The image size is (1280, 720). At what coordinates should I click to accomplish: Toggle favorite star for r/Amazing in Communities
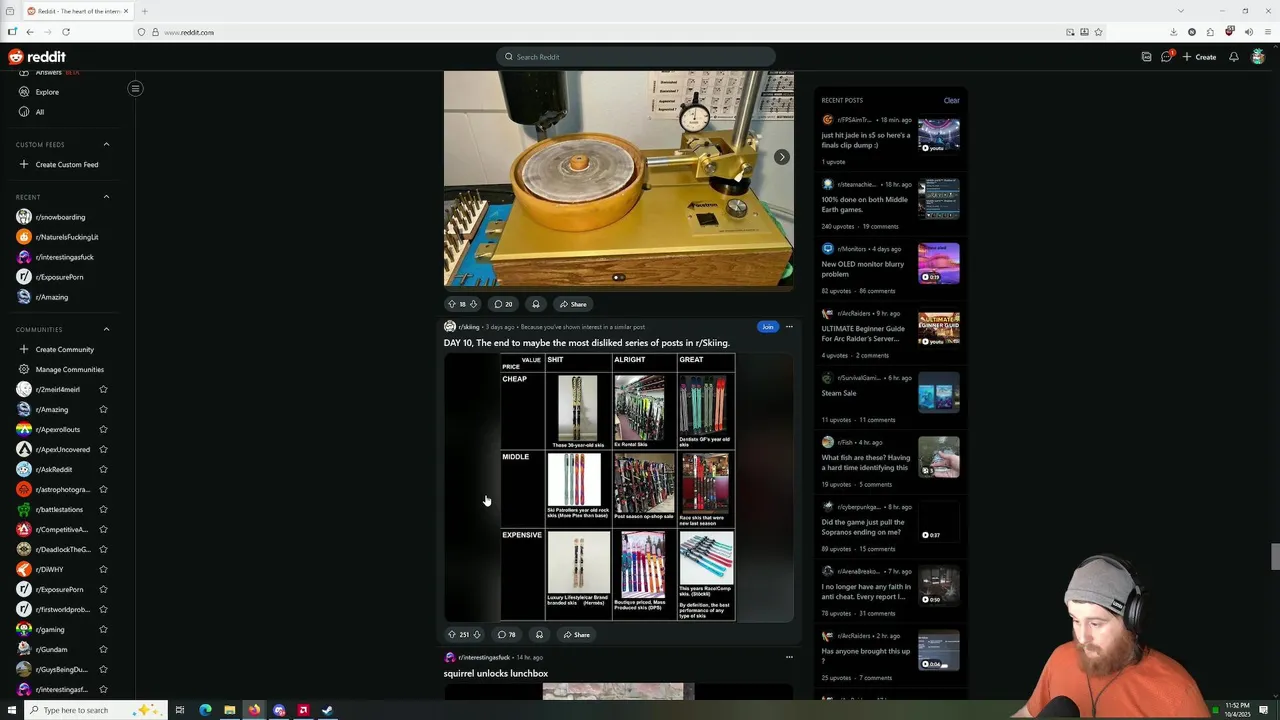click(x=103, y=409)
